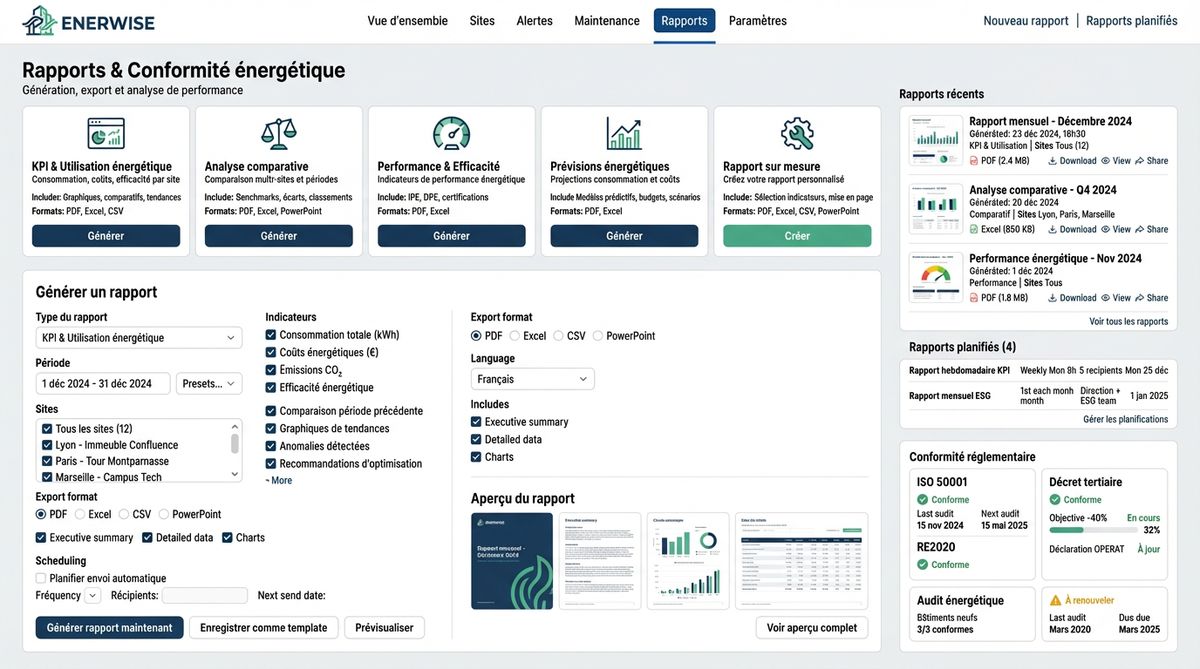Click the Prévisions énergétiques chart icon
This screenshot has height=669, width=1200.
click(x=624, y=133)
